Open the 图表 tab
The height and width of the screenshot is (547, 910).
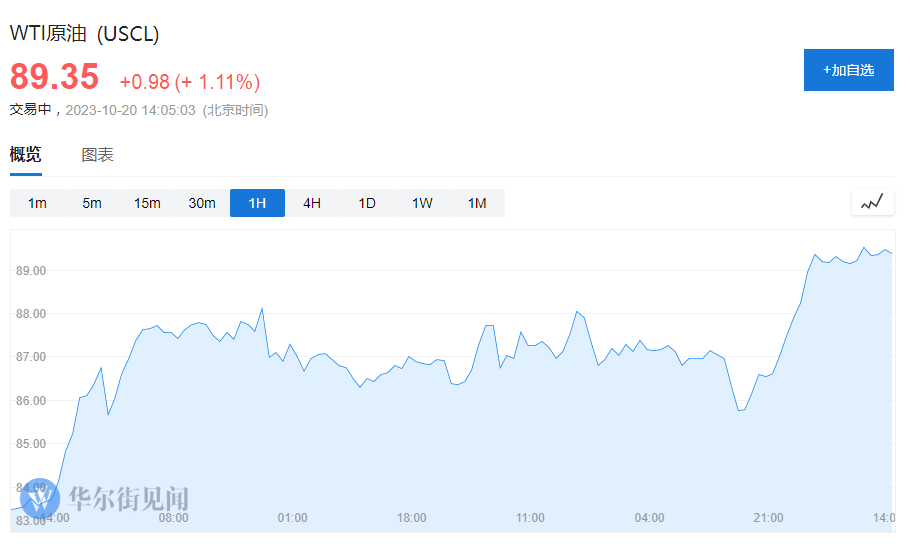[97, 155]
